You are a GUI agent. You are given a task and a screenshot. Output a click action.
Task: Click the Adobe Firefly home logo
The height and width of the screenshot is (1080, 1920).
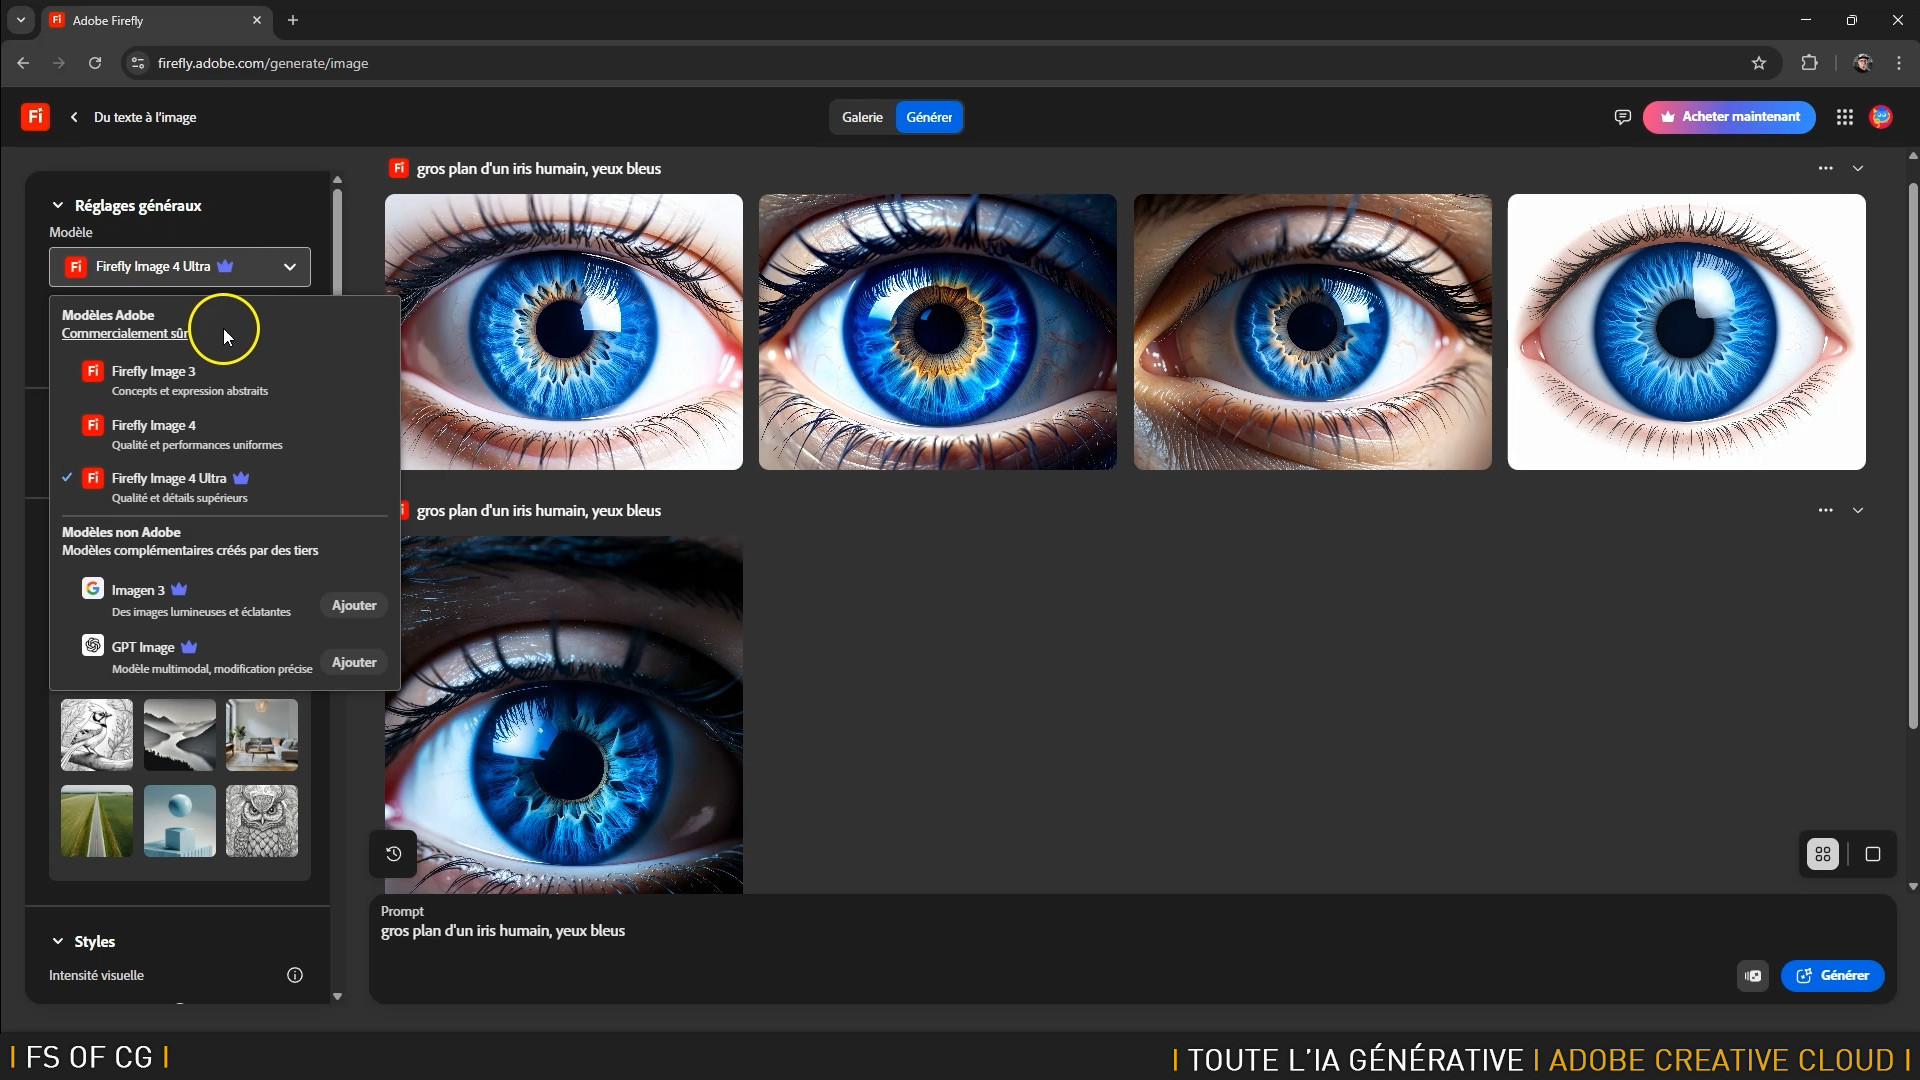point(35,117)
